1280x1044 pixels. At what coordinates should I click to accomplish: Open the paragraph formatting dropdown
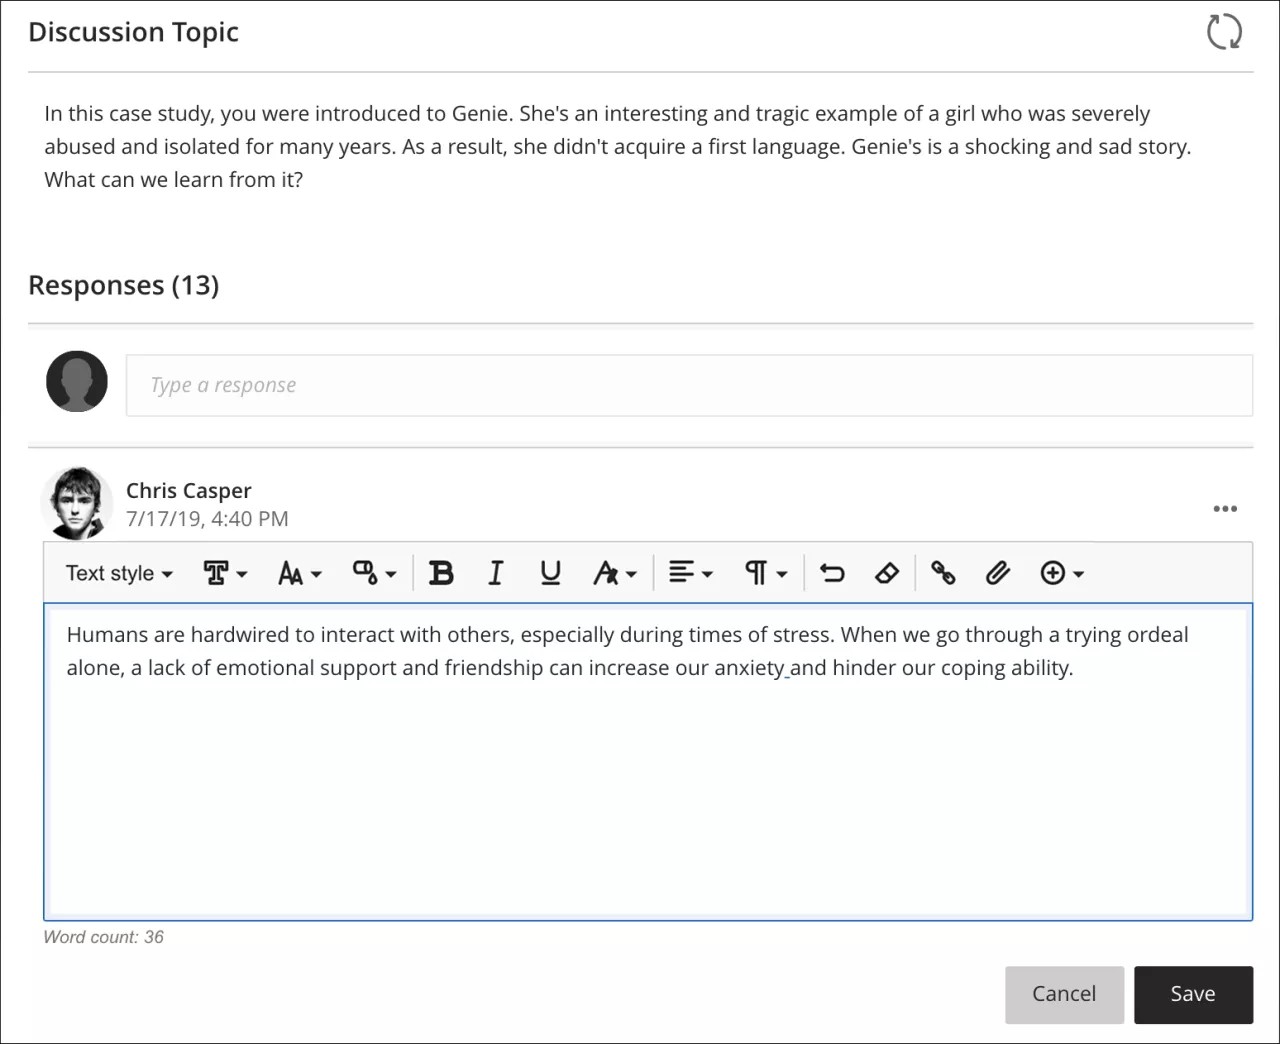coord(763,572)
